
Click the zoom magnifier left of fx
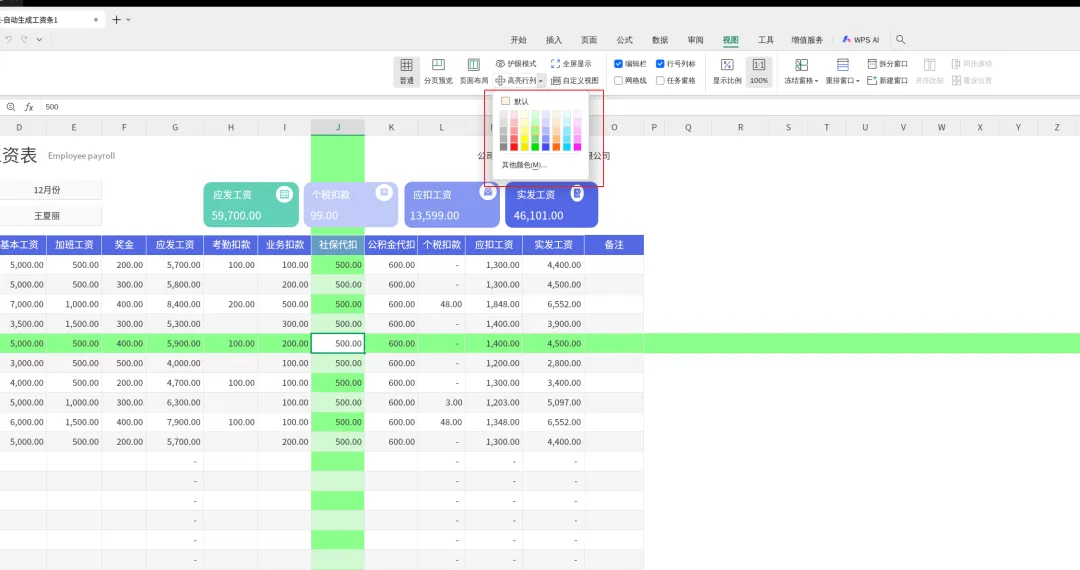[10, 107]
